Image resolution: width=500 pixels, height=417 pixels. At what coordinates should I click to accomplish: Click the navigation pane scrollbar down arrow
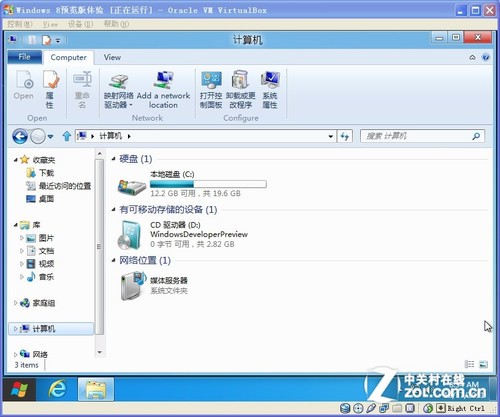point(99,352)
